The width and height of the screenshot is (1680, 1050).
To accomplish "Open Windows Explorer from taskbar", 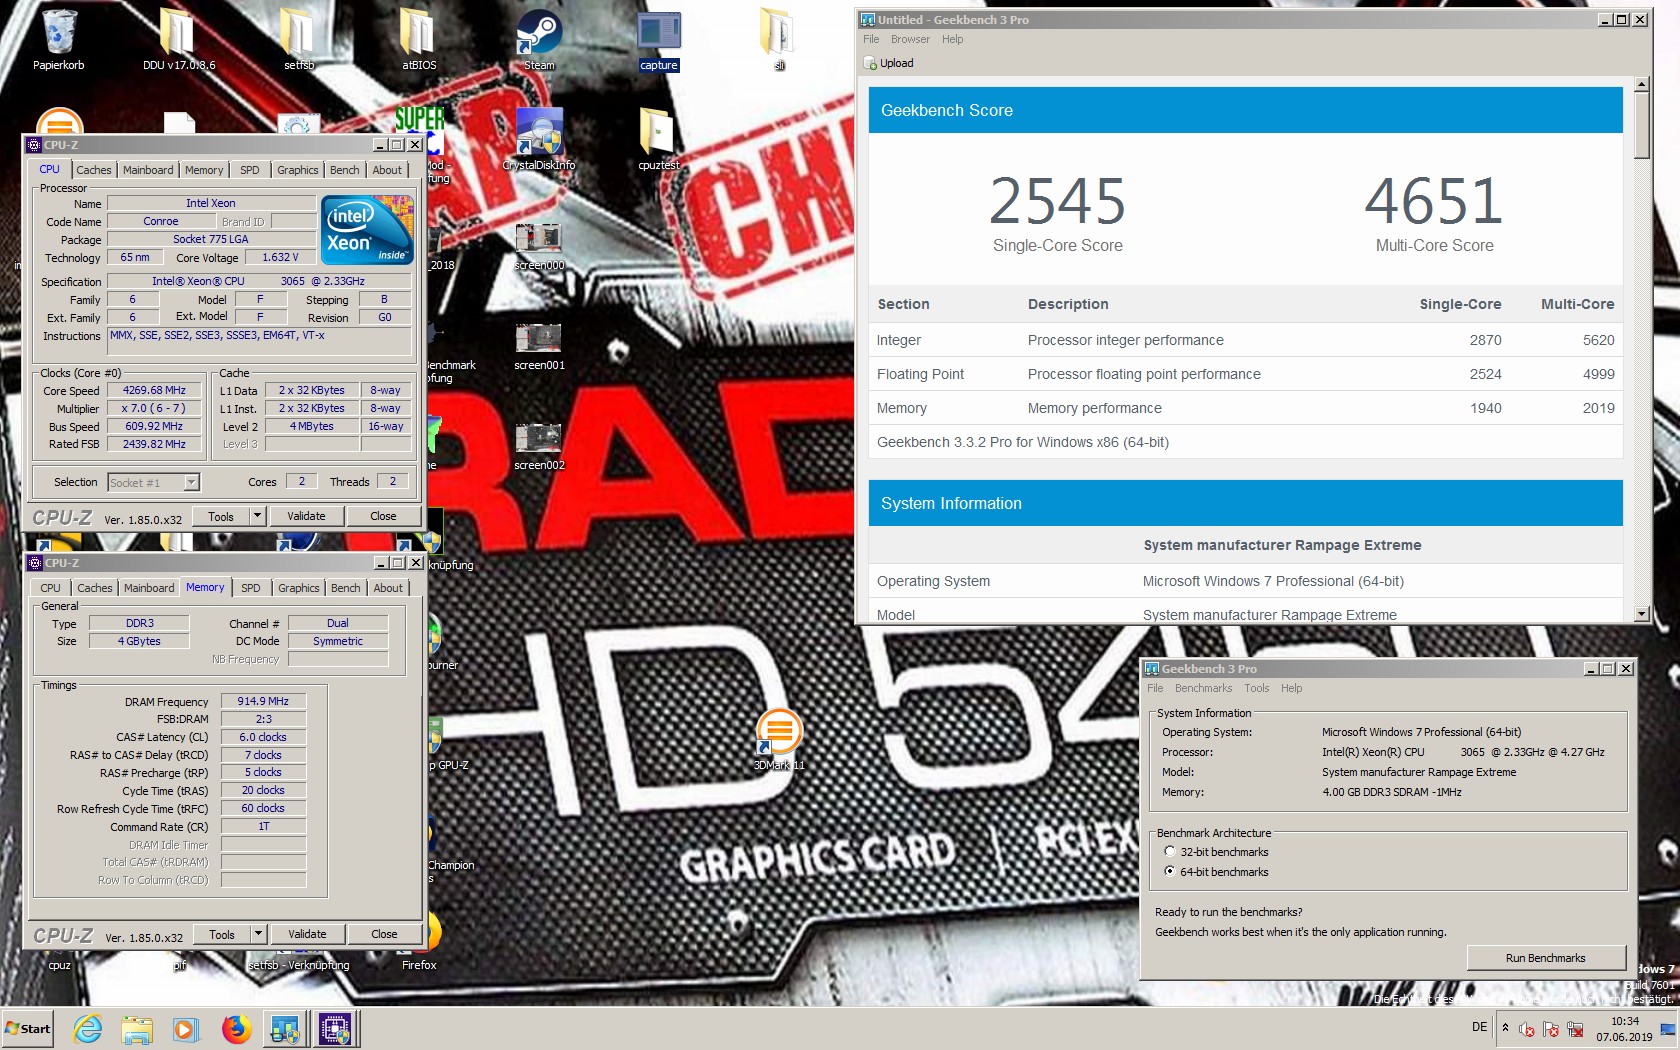I will 137,1029.
